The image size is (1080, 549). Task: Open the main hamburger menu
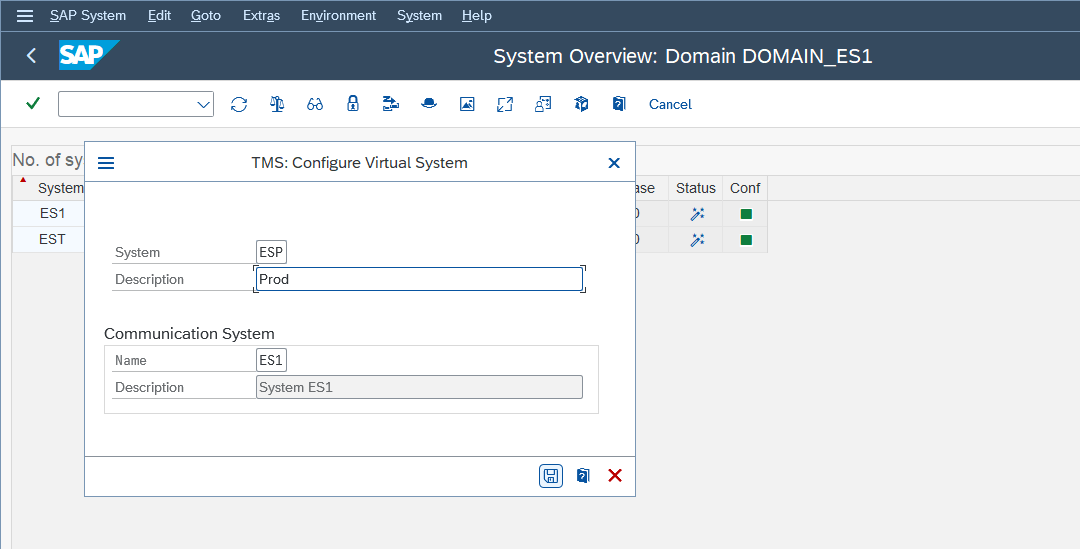click(25, 15)
